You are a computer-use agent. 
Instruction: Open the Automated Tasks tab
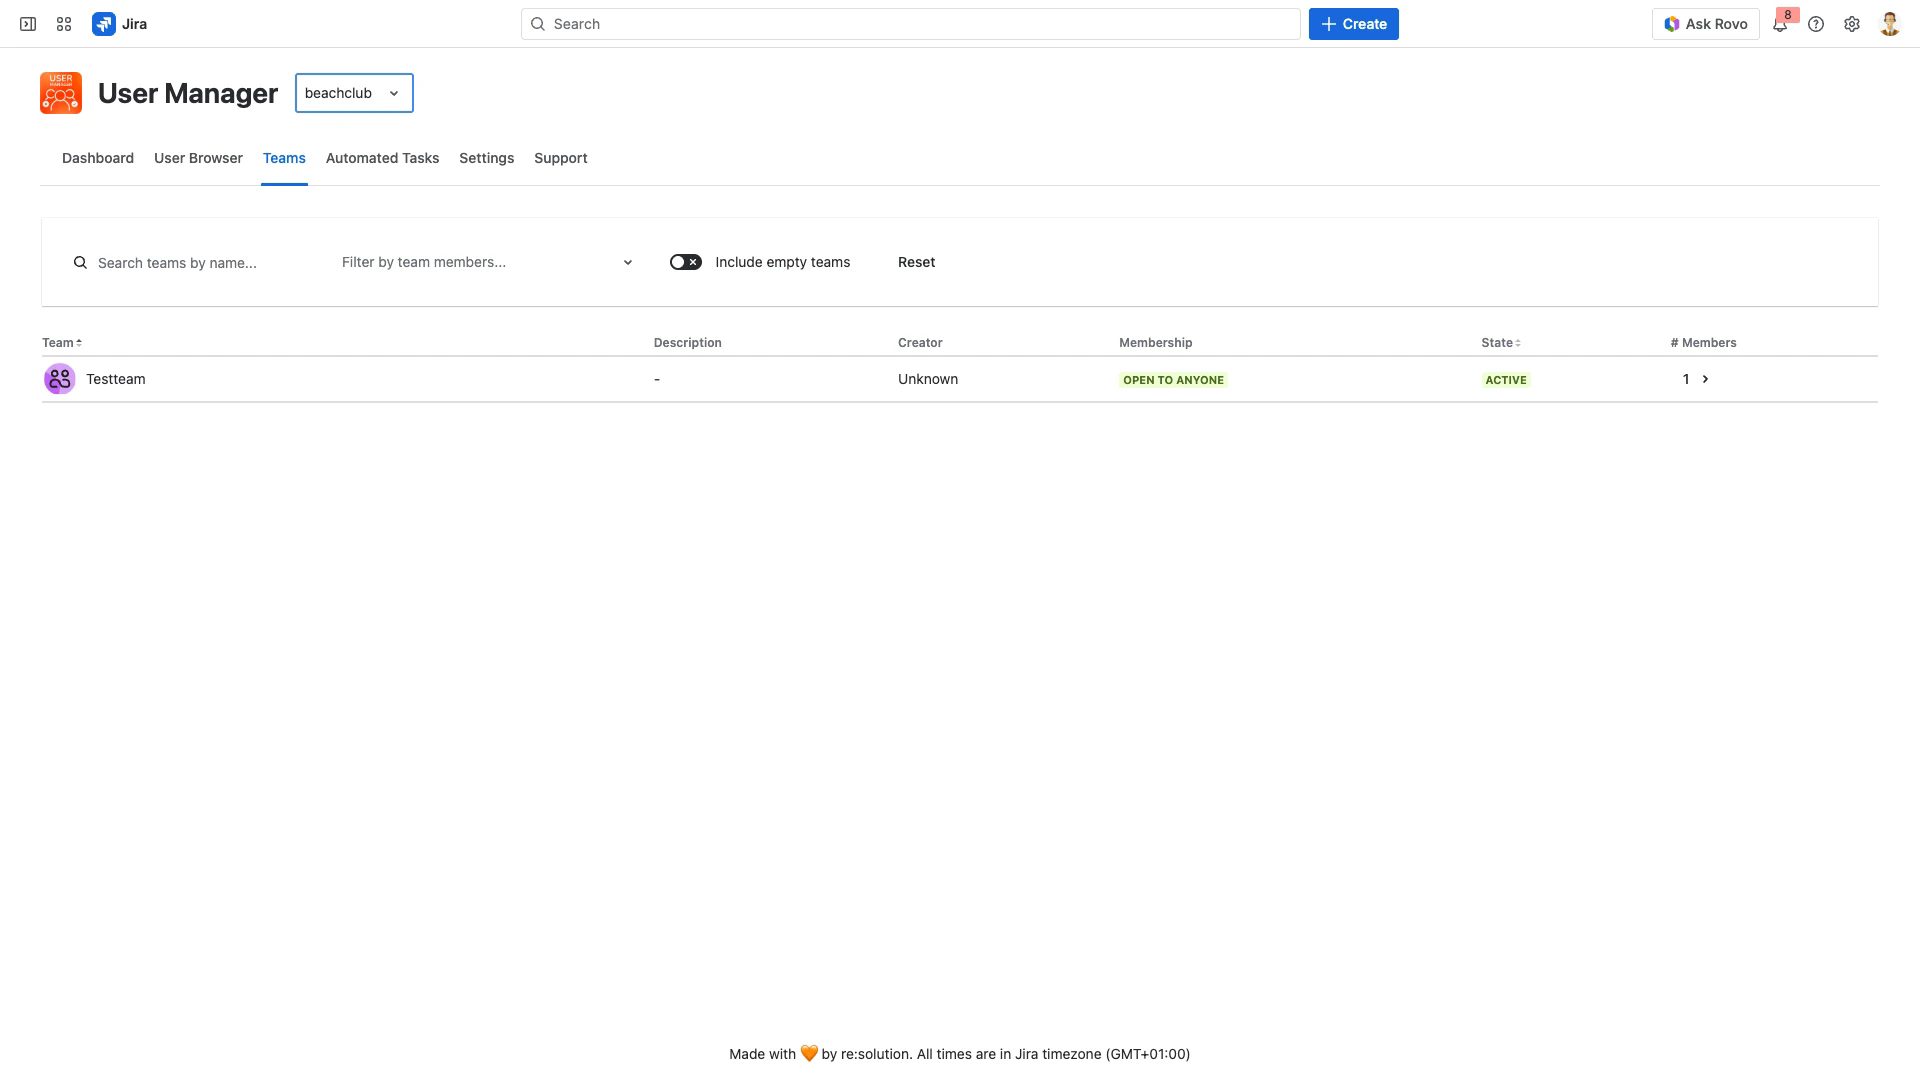coord(382,158)
